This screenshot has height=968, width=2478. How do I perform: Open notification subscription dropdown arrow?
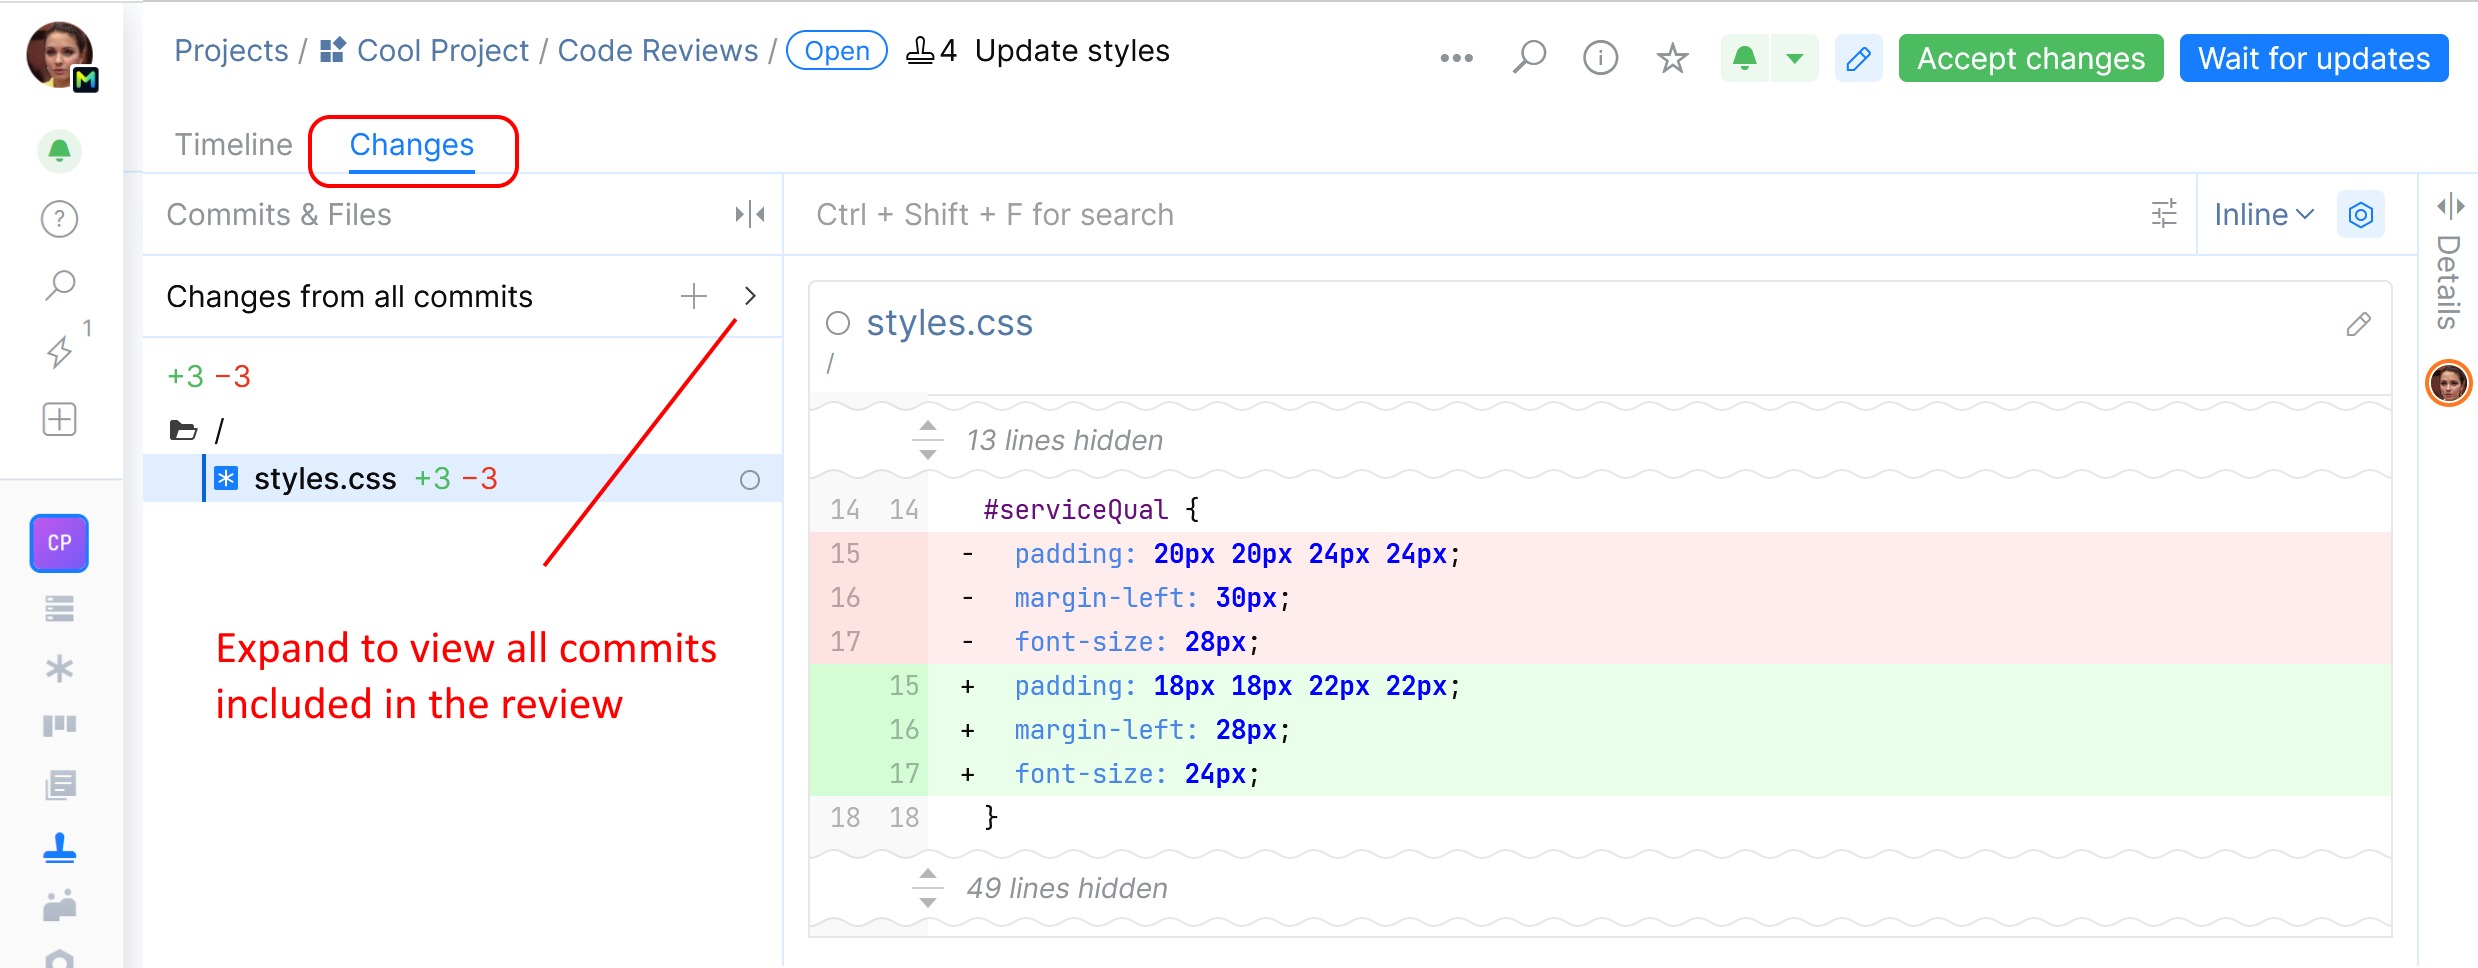tap(1795, 58)
